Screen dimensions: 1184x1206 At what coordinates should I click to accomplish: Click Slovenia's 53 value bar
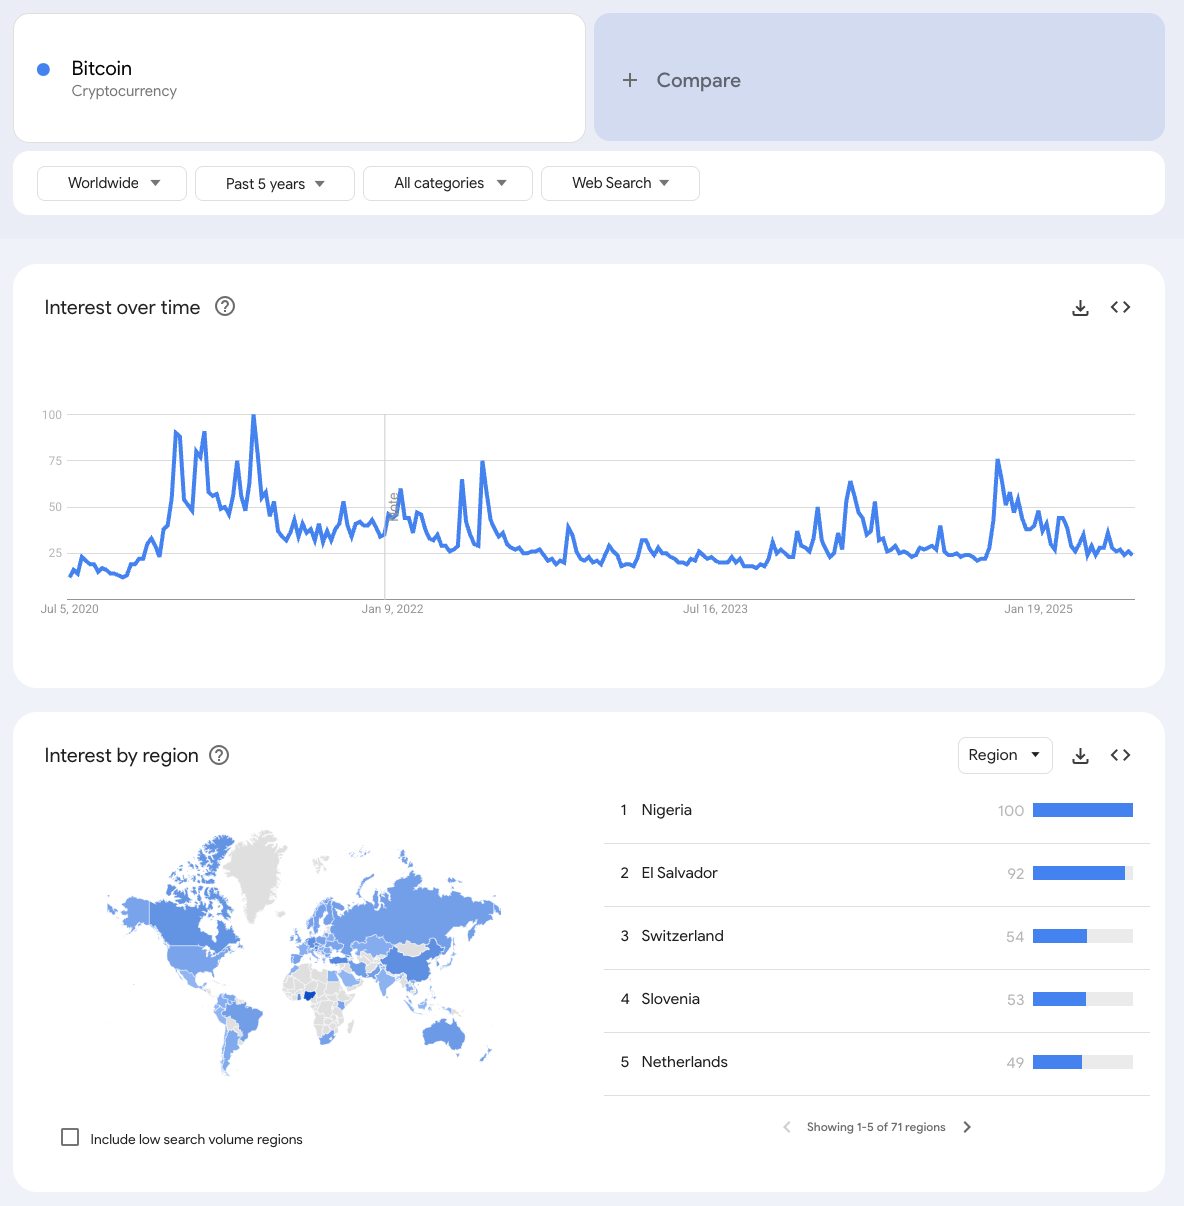[x=1083, y=999]
